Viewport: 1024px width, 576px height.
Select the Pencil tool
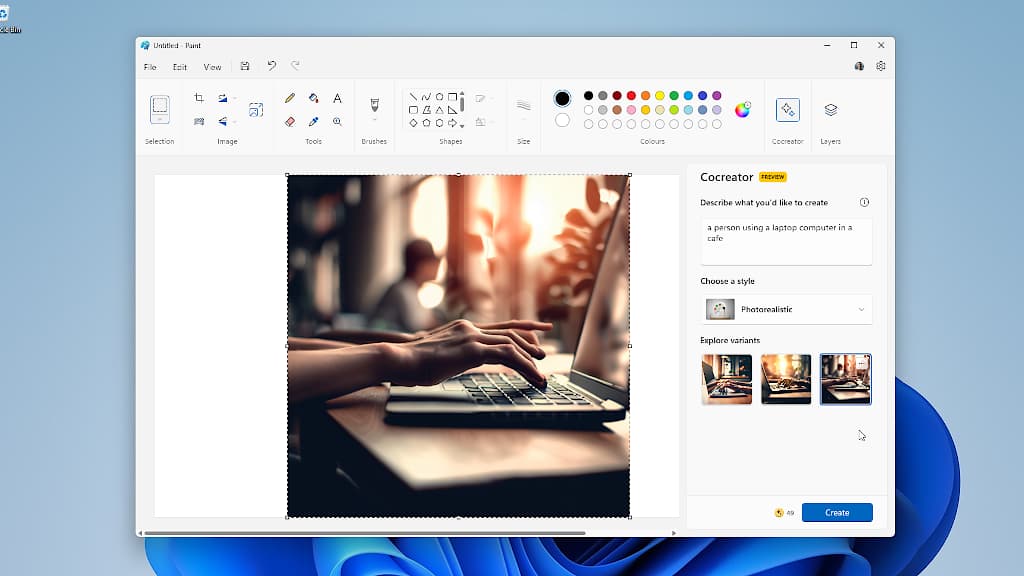pyautogui.click(x=290, y=98)
